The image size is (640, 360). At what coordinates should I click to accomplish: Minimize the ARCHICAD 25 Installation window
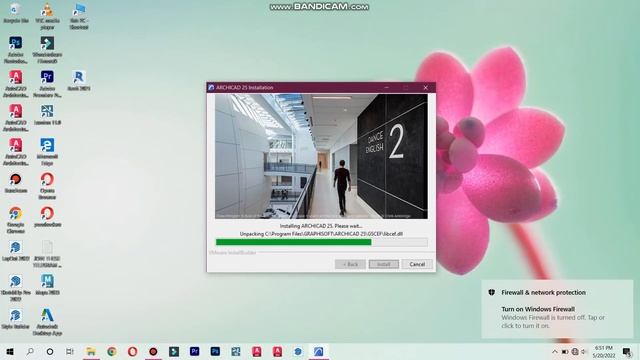tap(386, 87)
